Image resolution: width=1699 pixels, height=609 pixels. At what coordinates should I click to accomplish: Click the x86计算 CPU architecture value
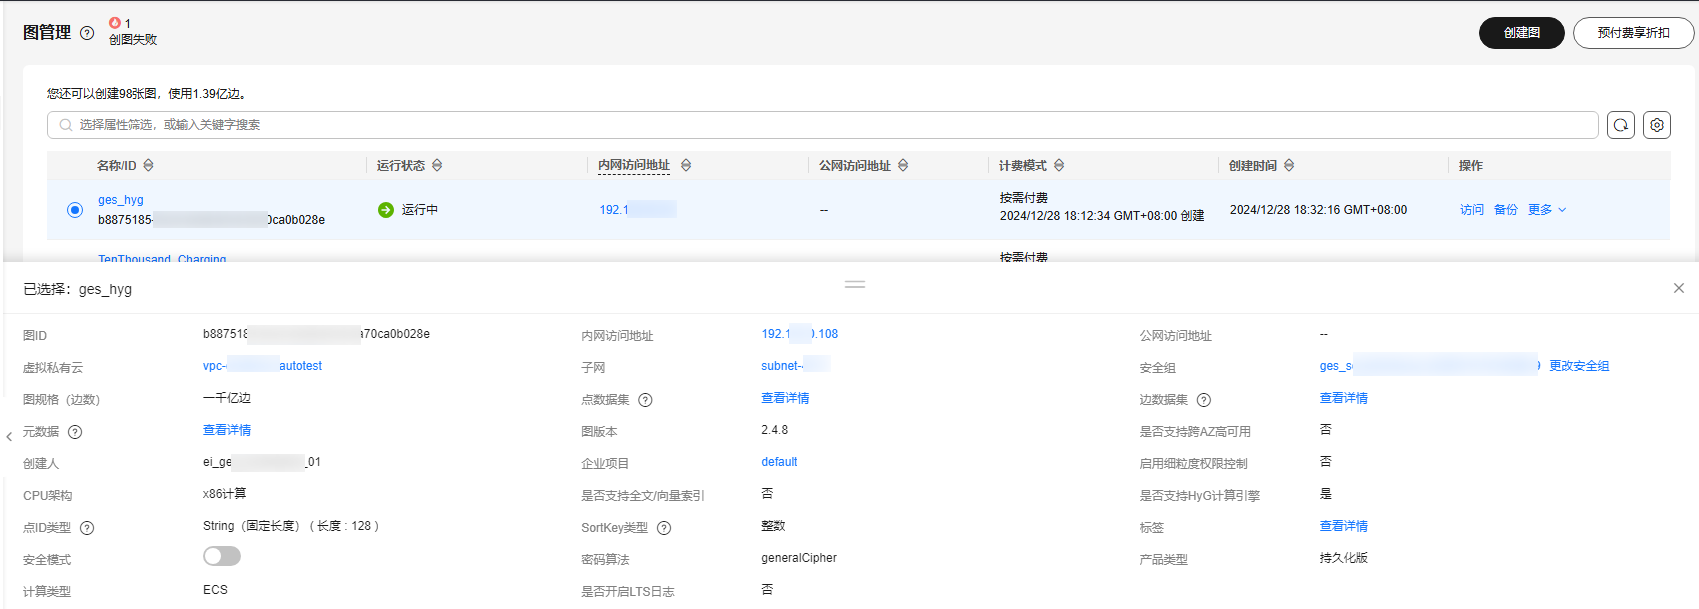click(x=225, y=494)
